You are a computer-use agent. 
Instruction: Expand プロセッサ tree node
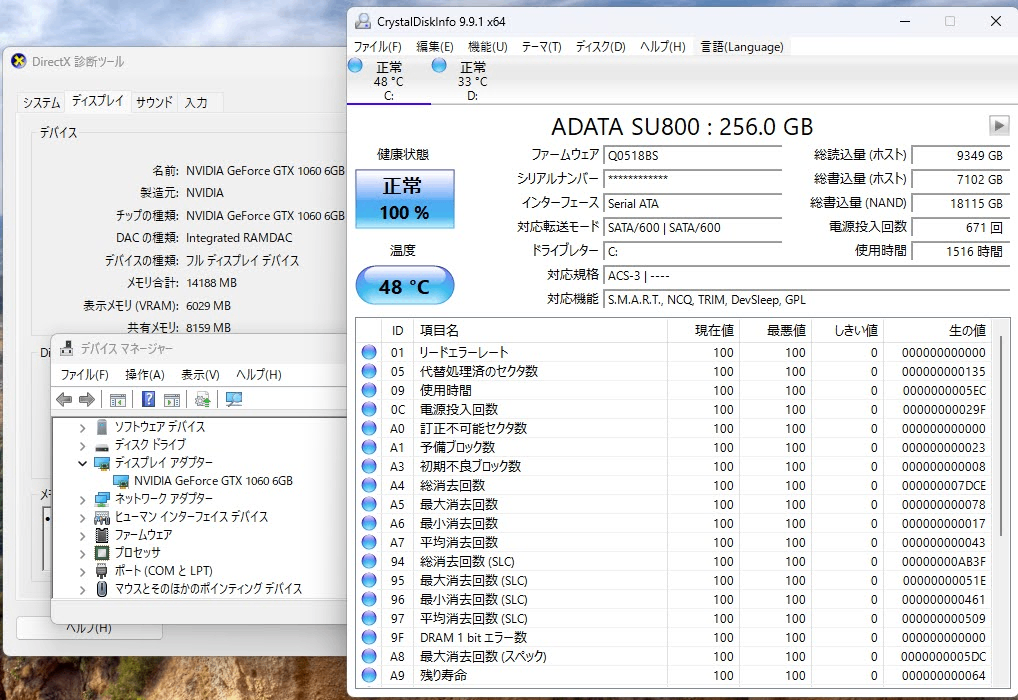pyautogui.click(x=82, y=554)
